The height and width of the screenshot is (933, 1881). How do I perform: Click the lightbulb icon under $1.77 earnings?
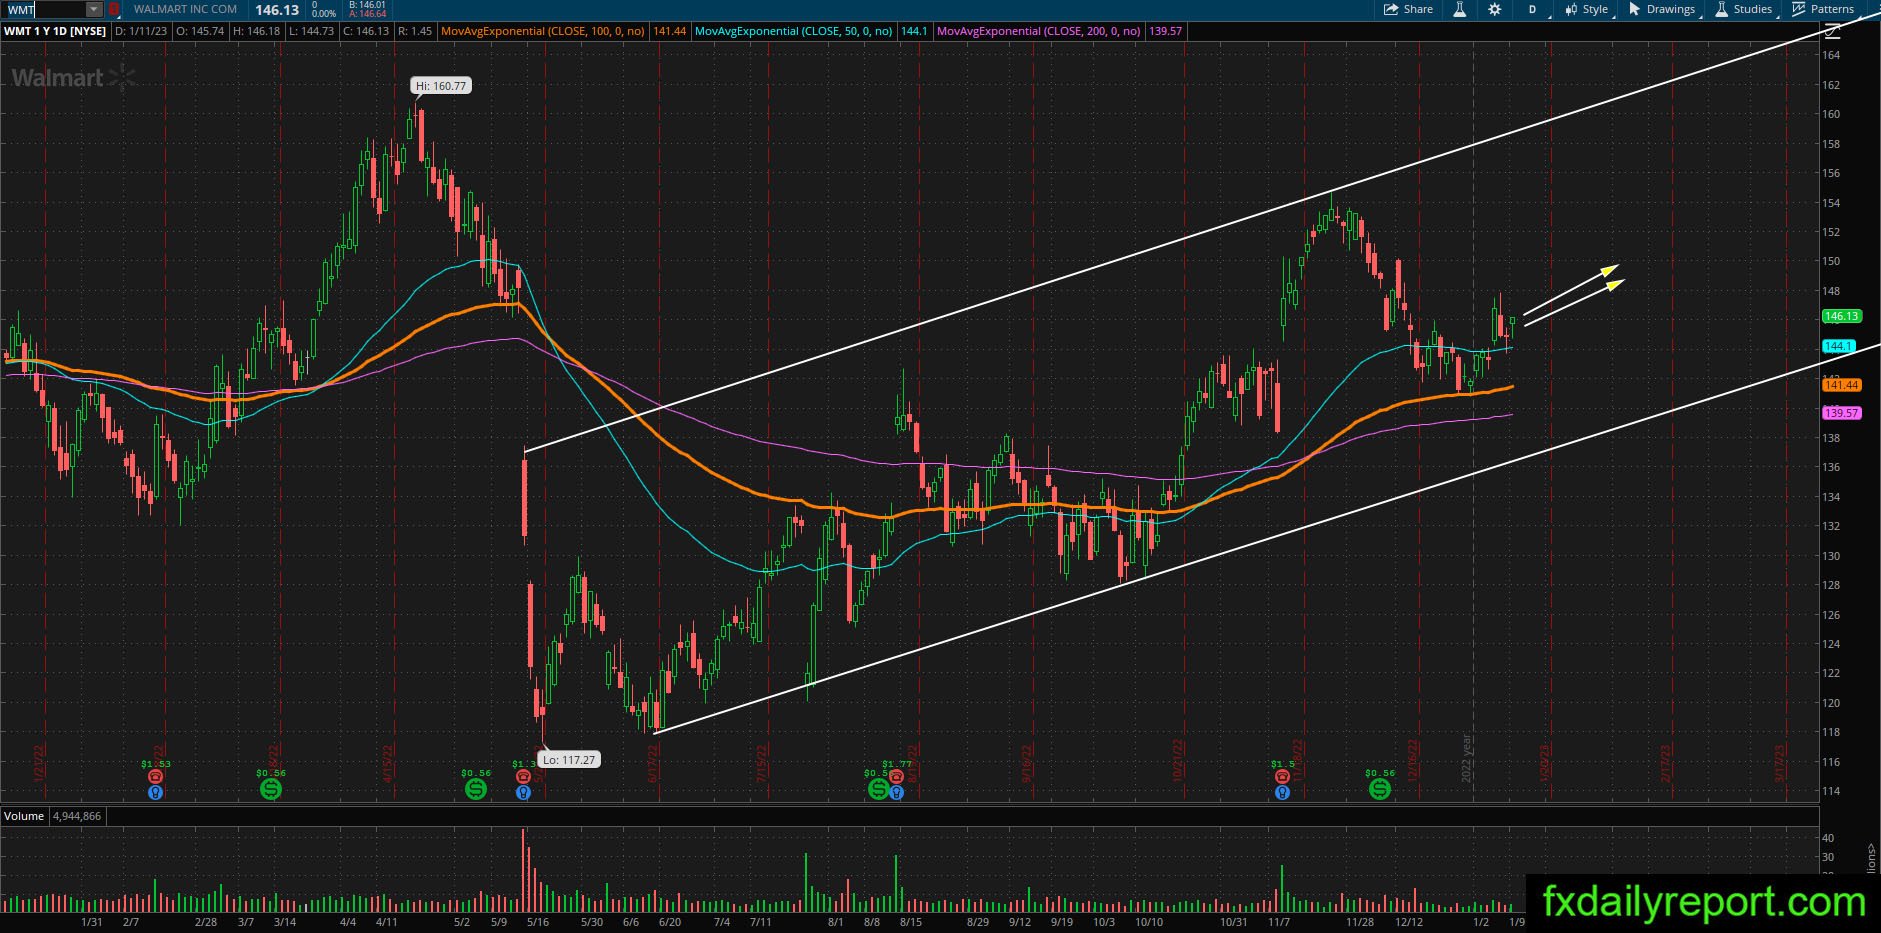897,792
